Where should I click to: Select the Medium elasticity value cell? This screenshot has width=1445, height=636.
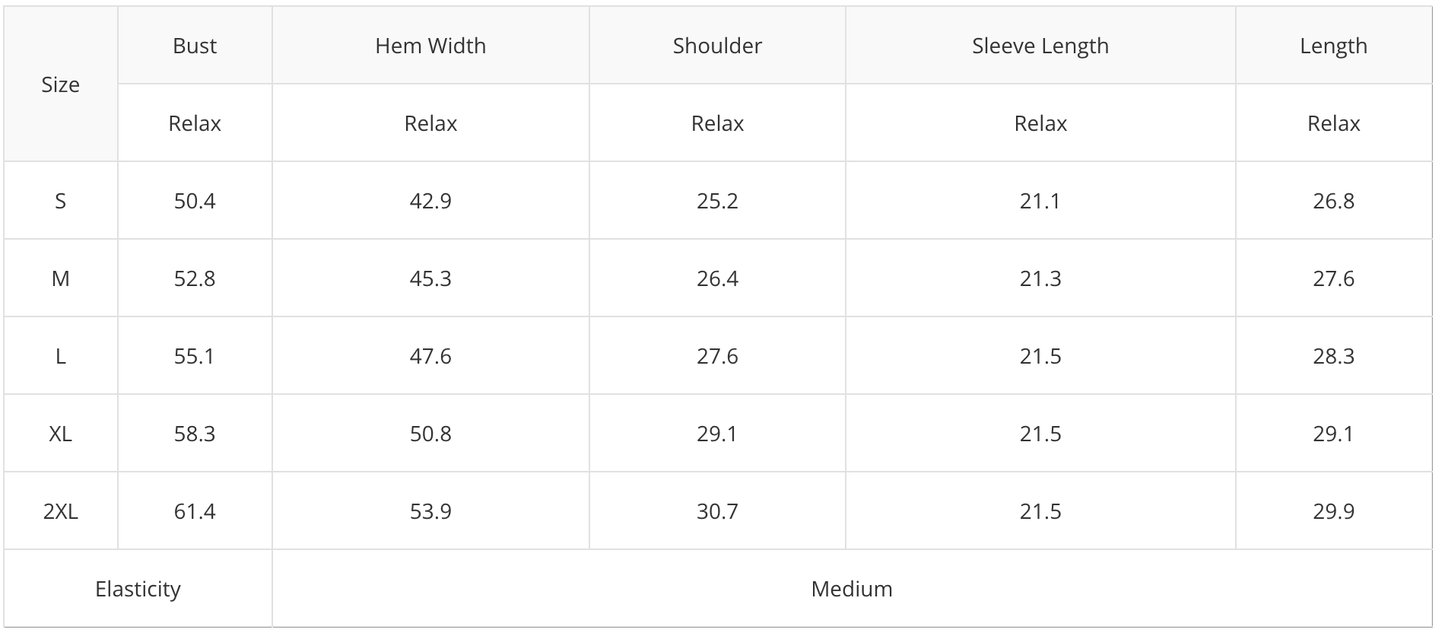[x=851, y=589]
